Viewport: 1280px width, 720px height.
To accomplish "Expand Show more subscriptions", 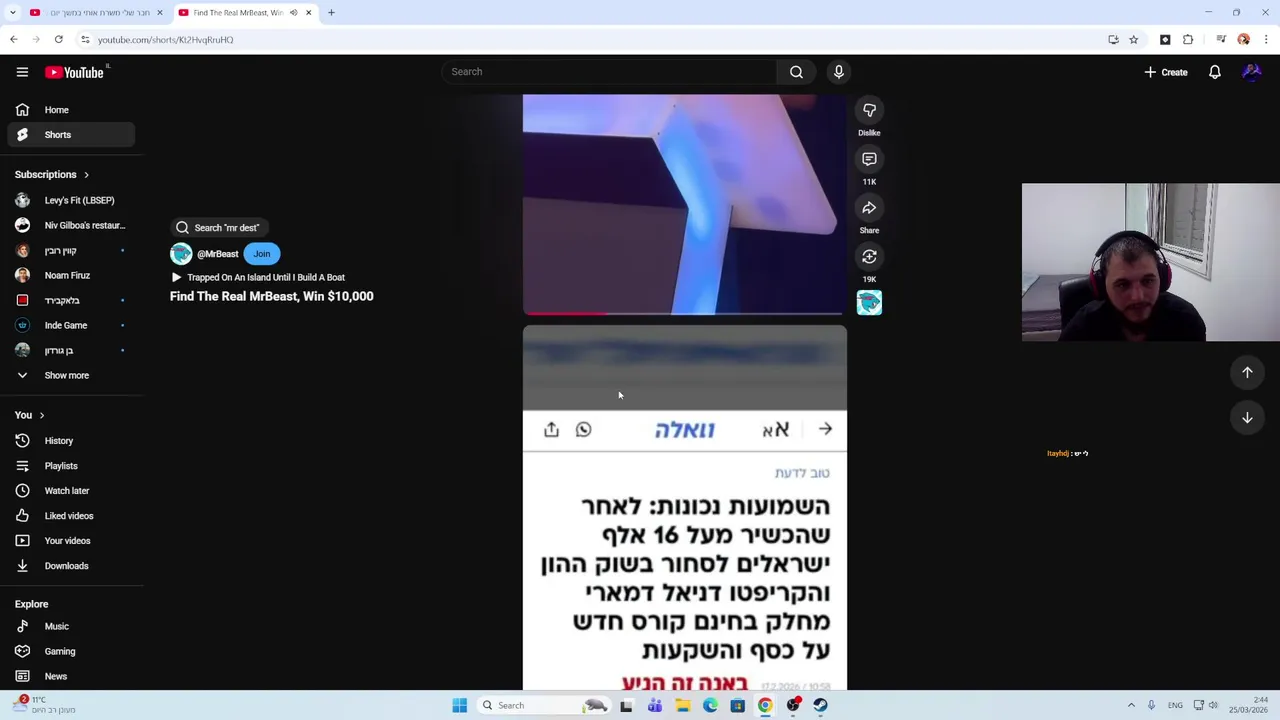I will (x=70, y=375).
